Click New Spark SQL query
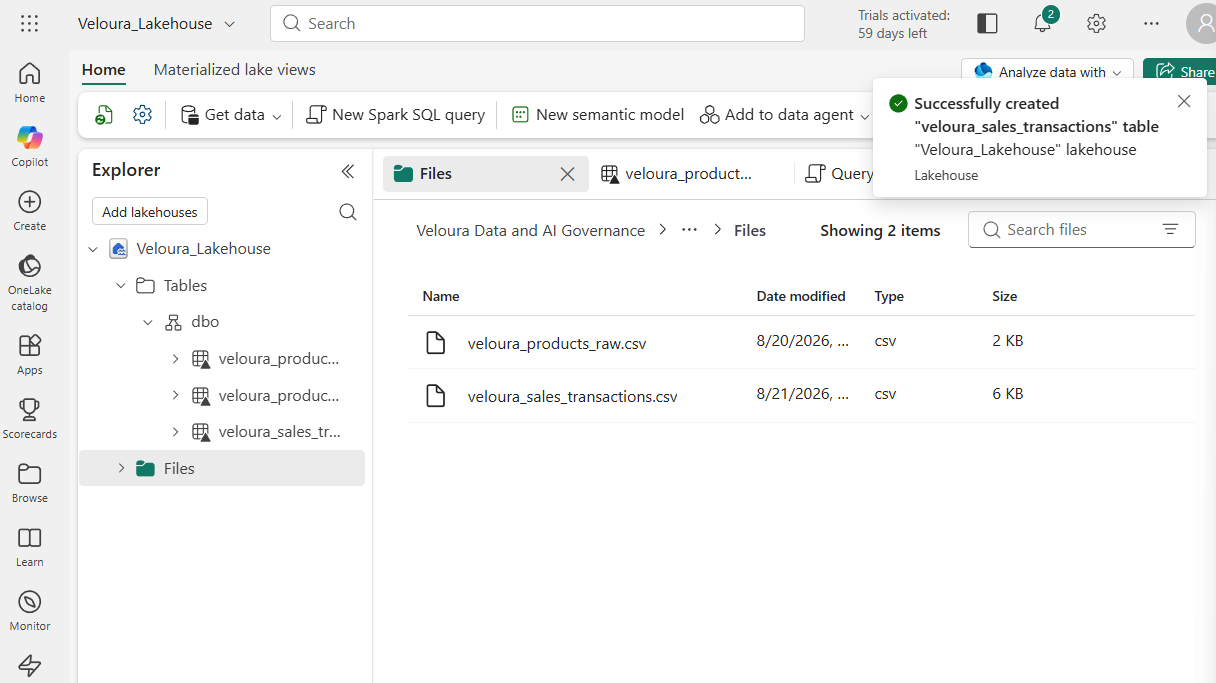Viewport: 1216px width, 683px height. click(396, 115)
